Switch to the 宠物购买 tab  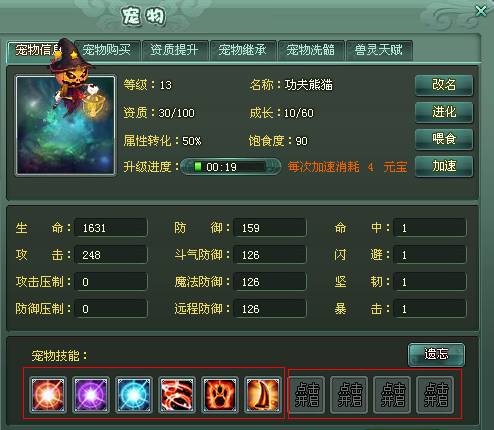(107, 50)
